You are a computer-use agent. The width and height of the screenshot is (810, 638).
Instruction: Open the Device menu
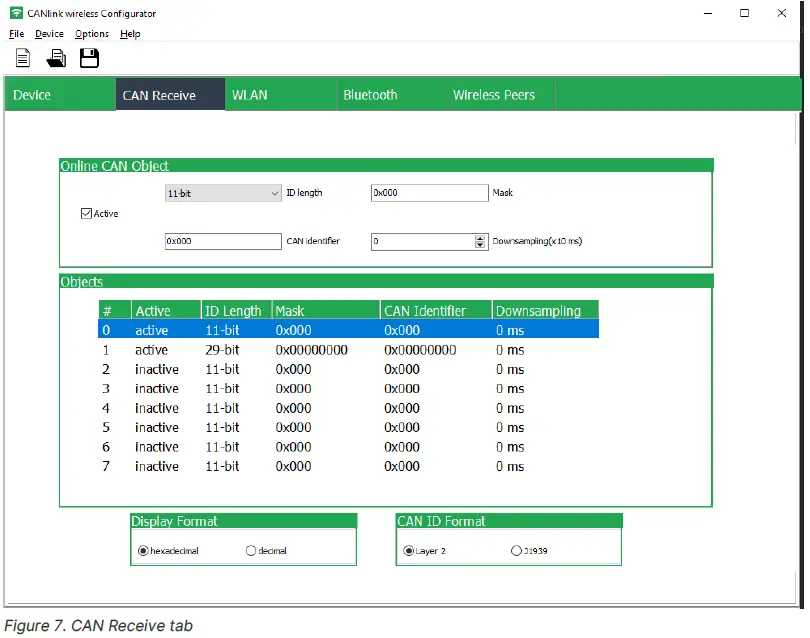click(x=49, y=34)
